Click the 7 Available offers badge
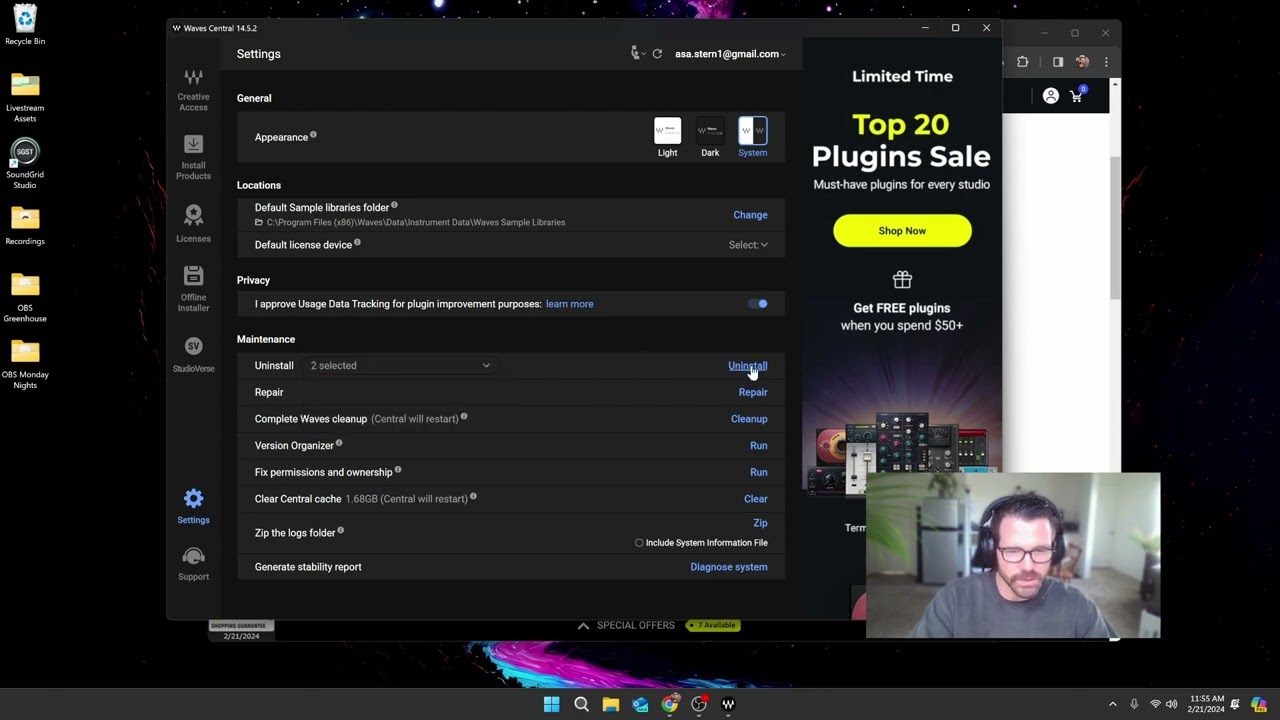Image resolution: width=1280 pixels, height=720 pixels. (712, 626)
